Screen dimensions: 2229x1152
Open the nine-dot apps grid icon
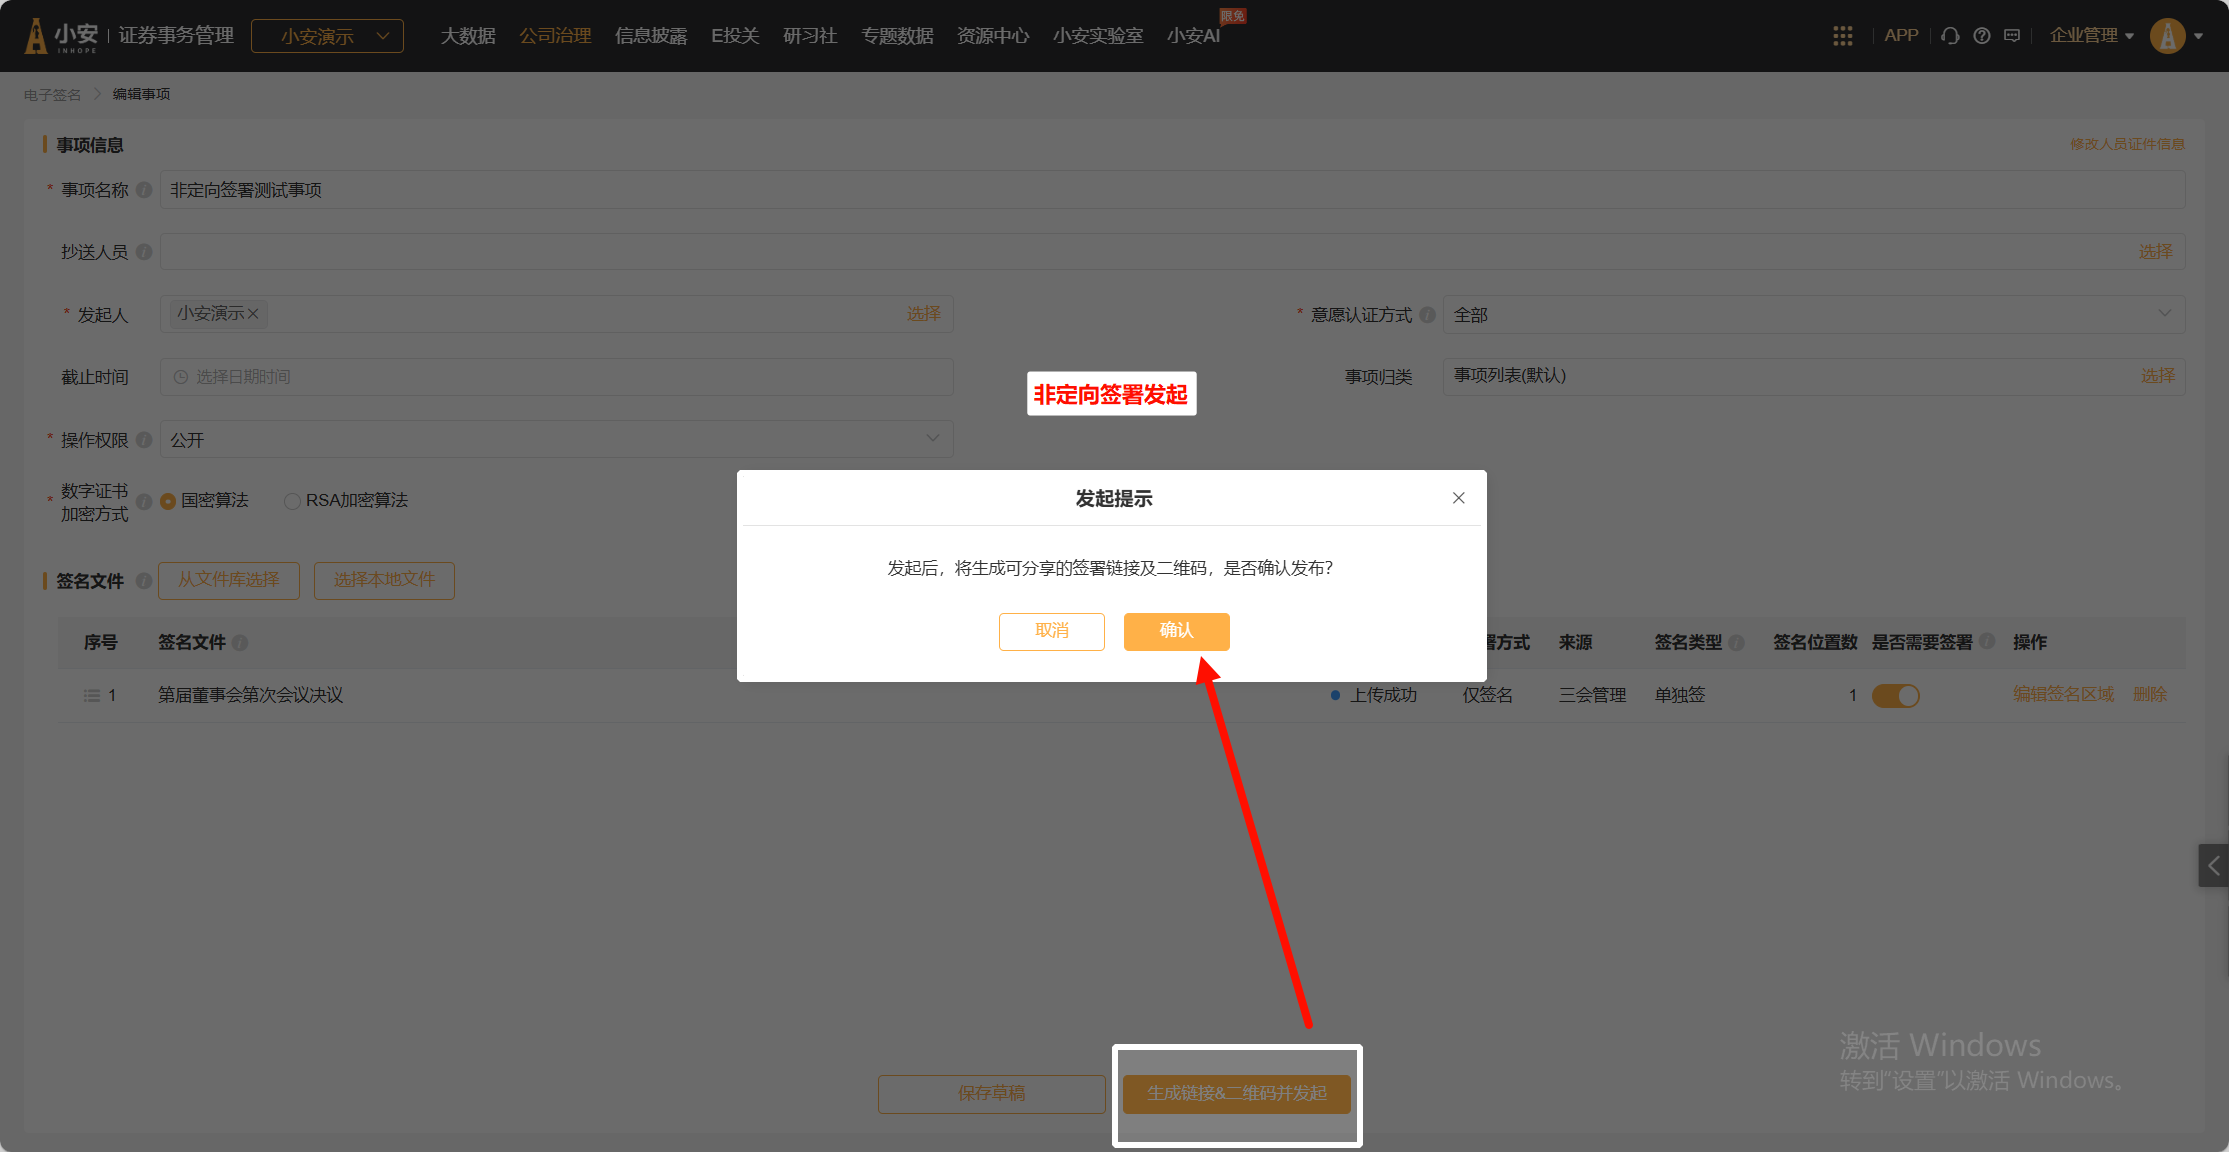coord(1842,36)
